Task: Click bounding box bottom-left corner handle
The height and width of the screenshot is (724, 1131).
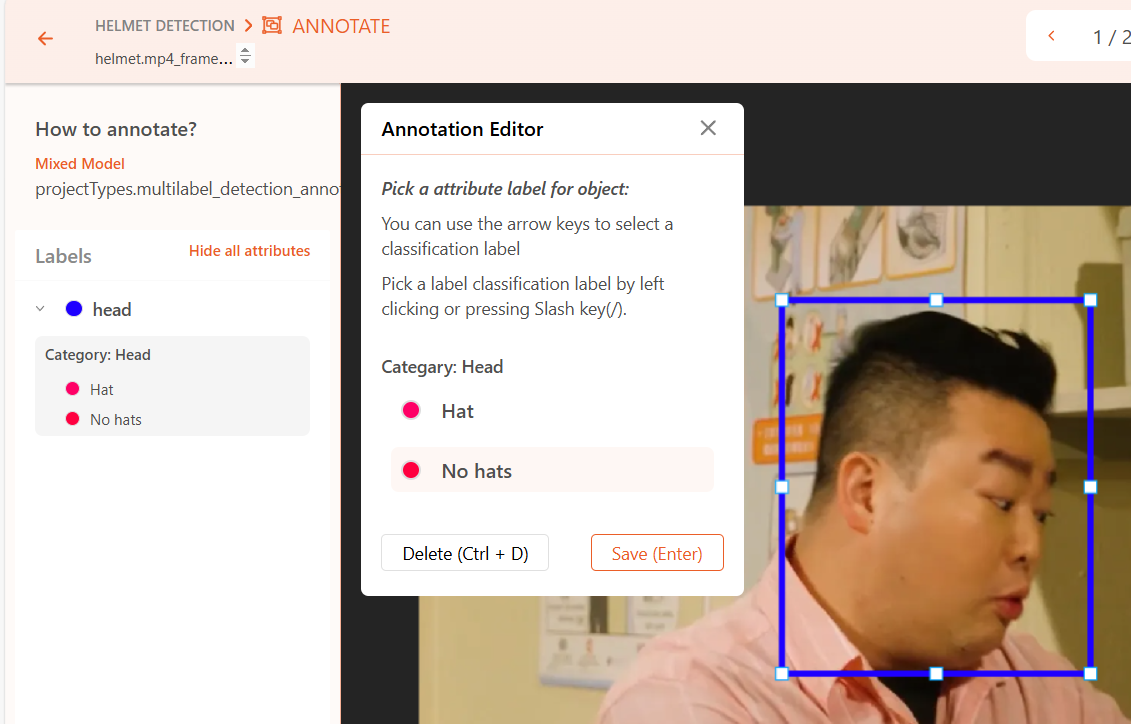Action: pyautogui.click(x=782, y=674)
